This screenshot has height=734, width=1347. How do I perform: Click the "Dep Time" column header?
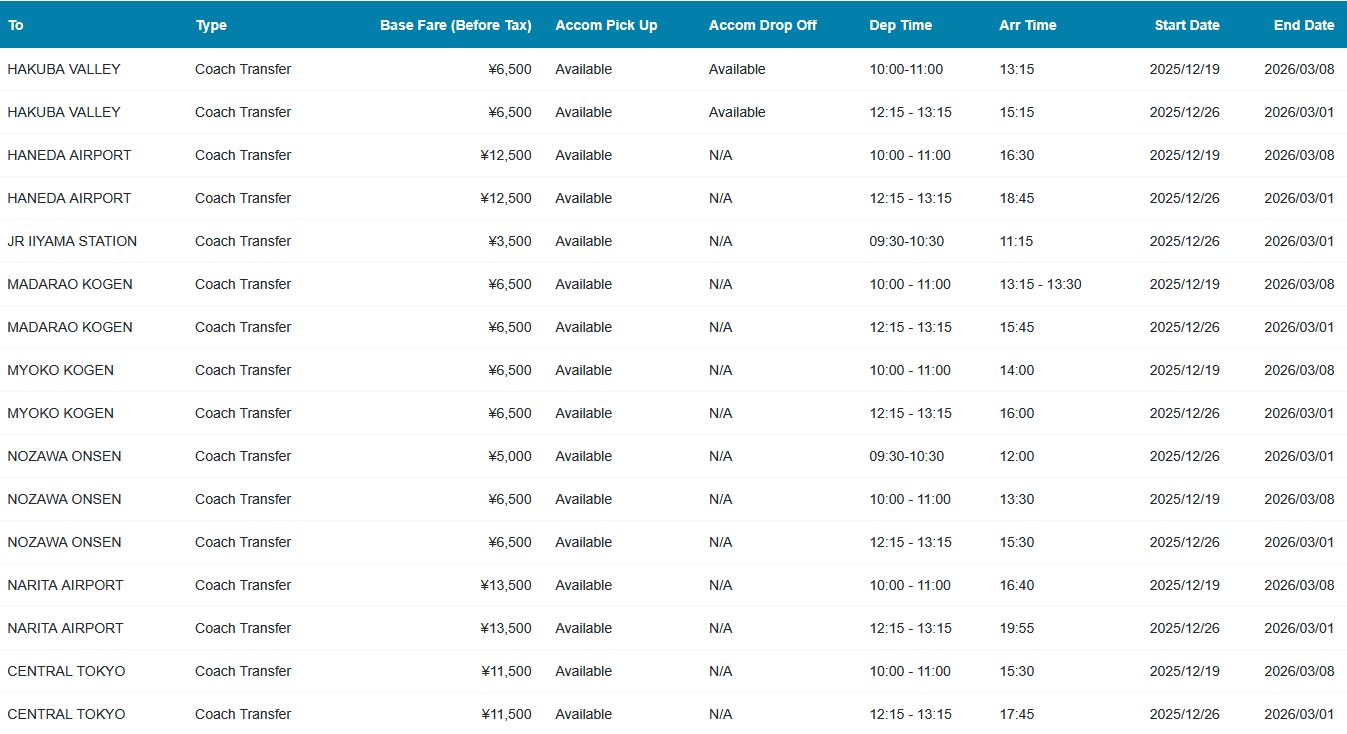[900, 25]
